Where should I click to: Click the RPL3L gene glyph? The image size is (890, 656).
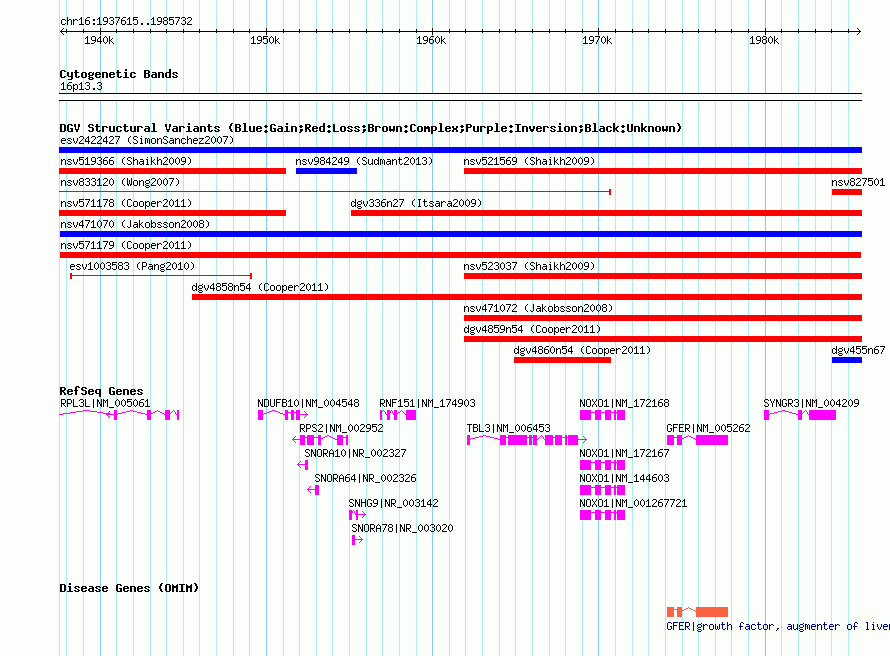click(x=119, y=415)
